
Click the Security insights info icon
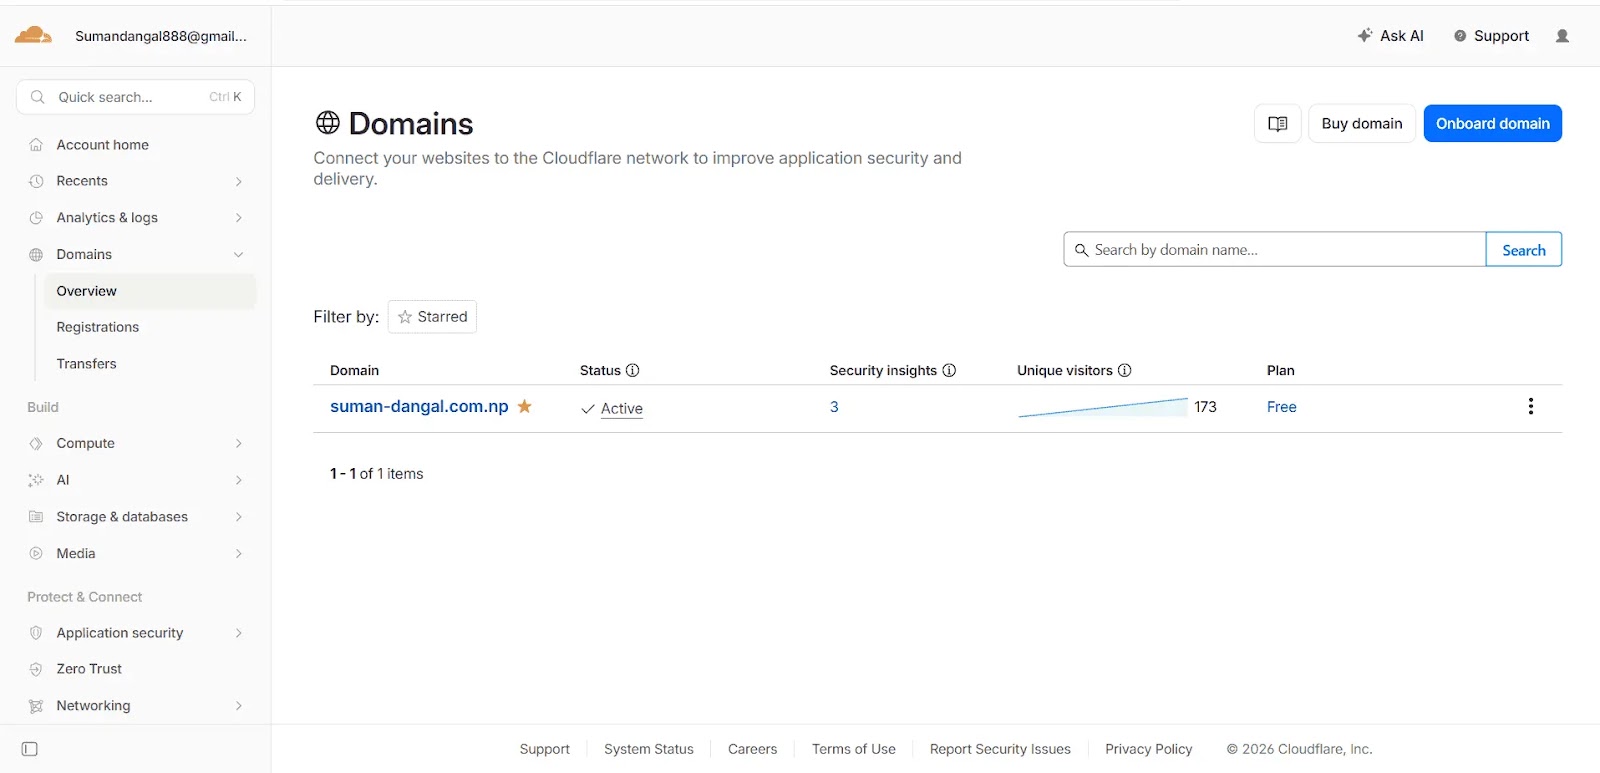[x=949, y=370]
